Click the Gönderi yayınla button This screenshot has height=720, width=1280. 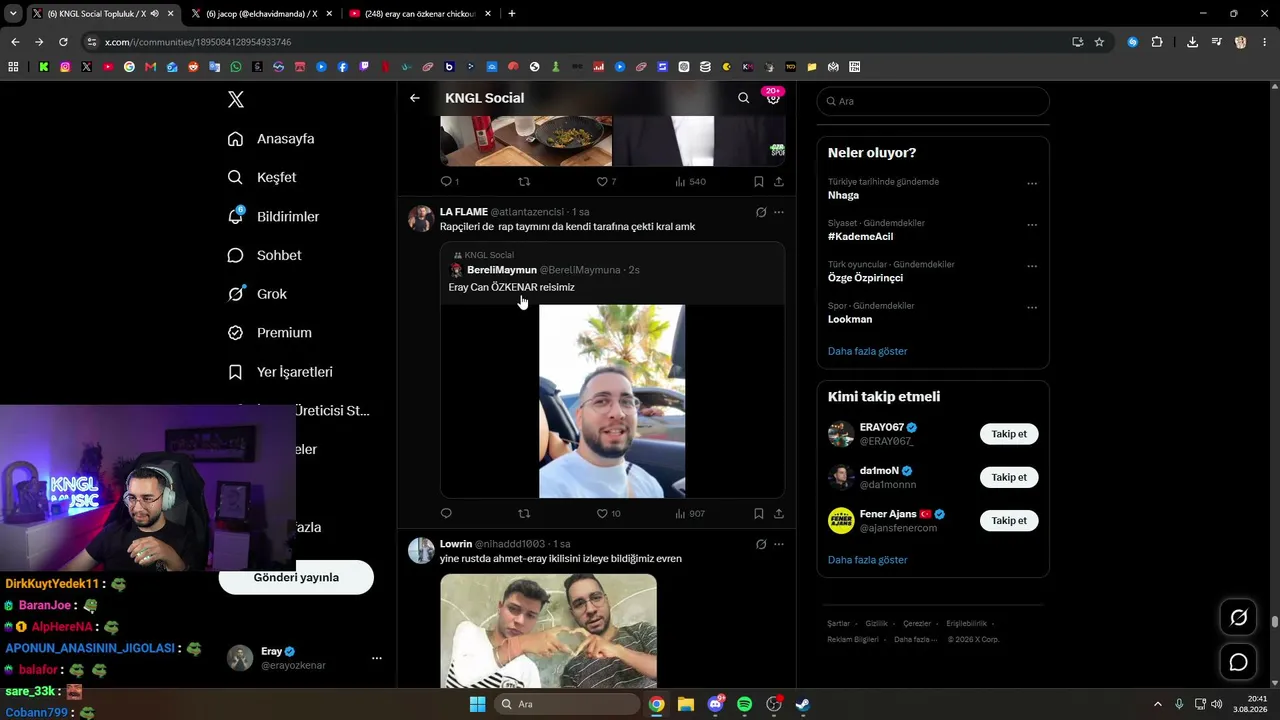(x=296, y=577)
